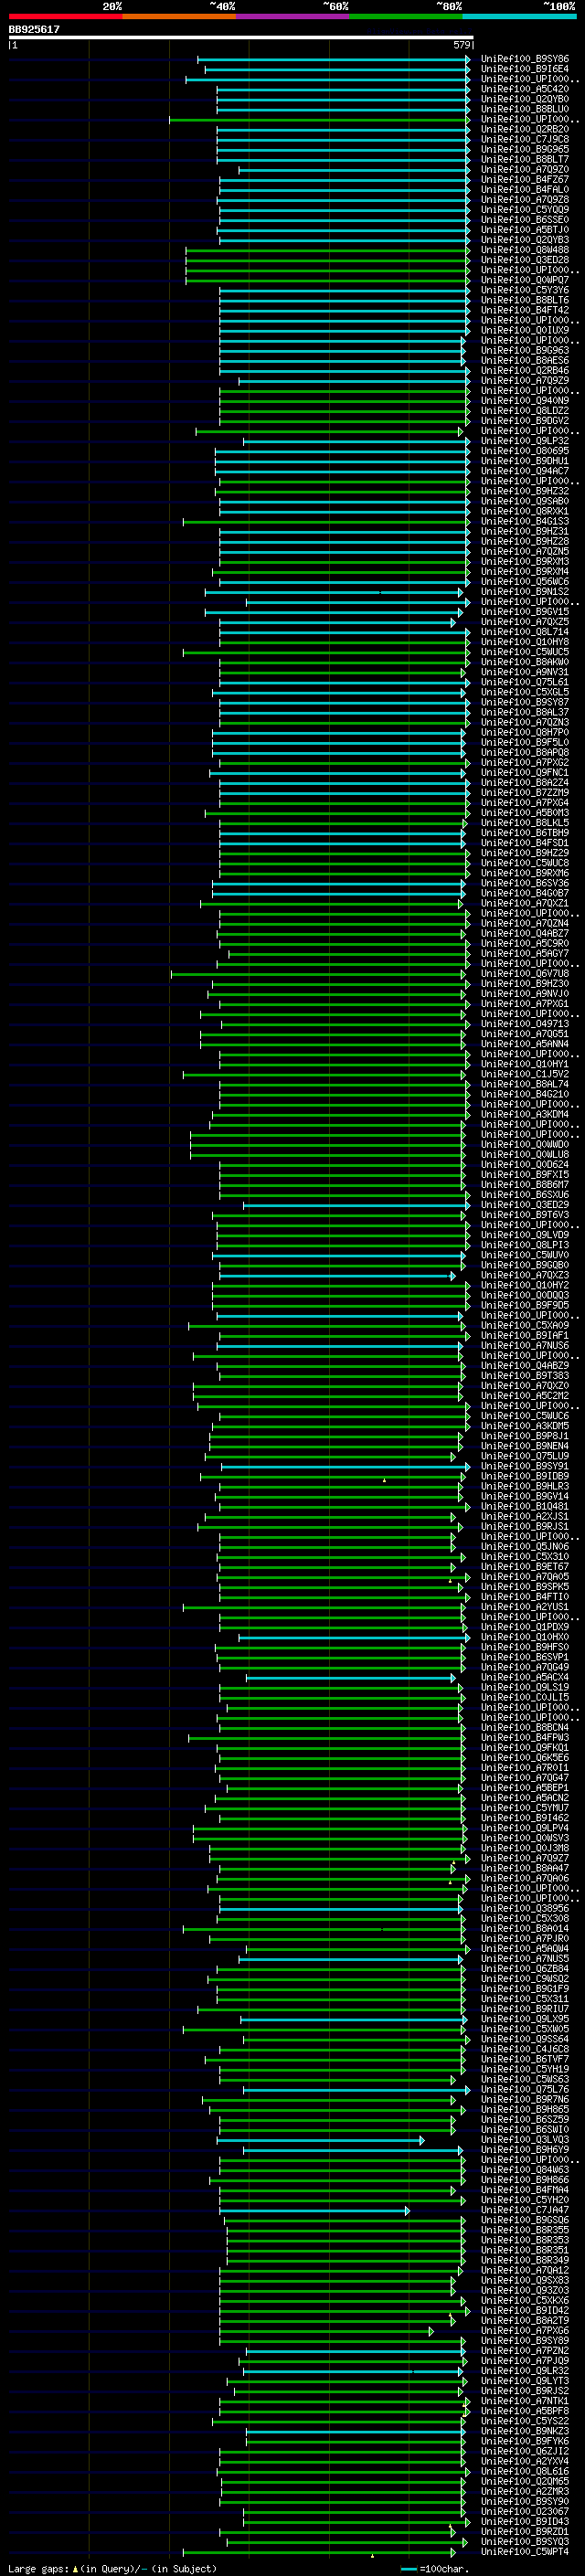585x2576 pixels.
Task: Click hit label UniRef100_Q2QYB0
Action: [x=524, y=99]
